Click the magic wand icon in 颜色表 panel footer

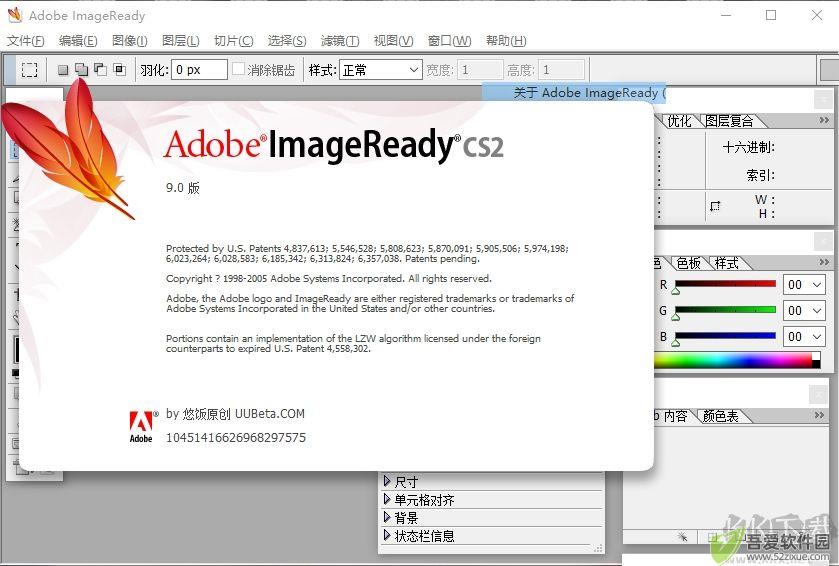[x=682, y=536]
